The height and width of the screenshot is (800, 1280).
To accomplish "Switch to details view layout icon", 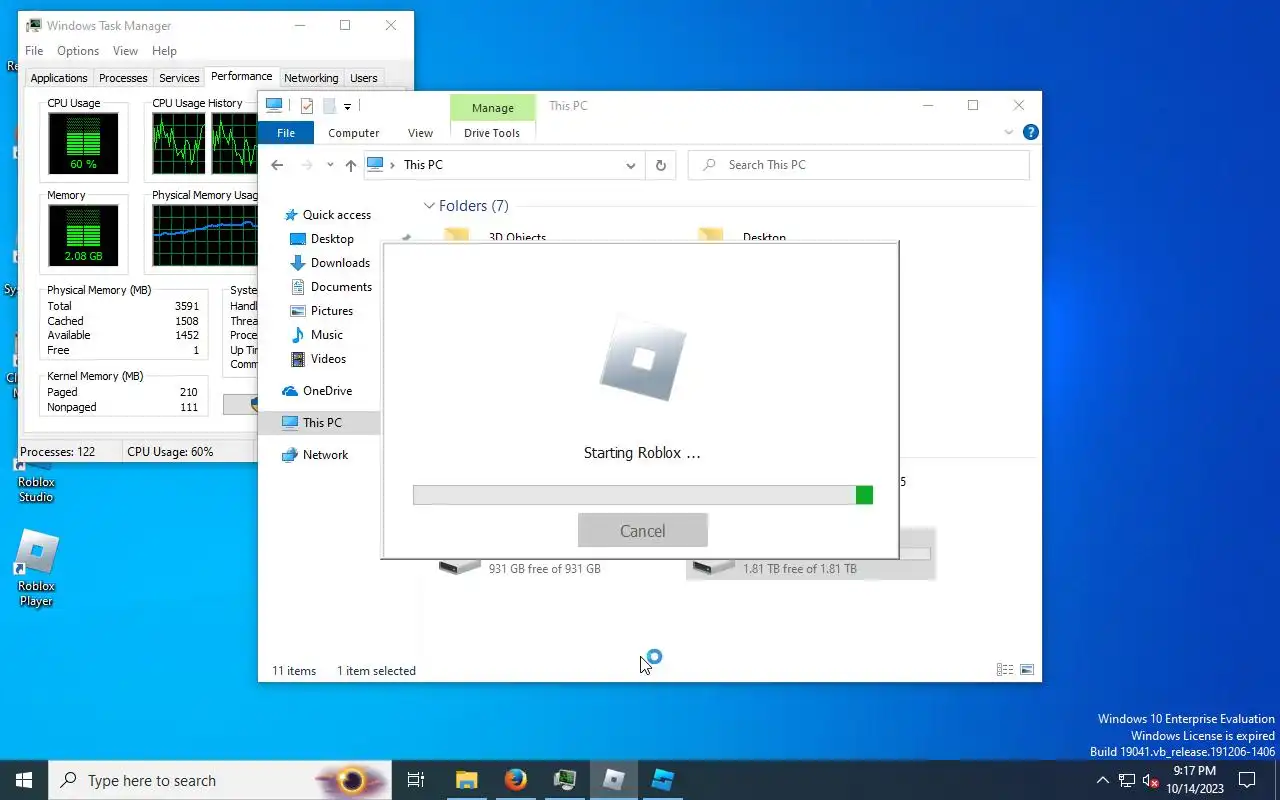I will [x=1004, y=670].
